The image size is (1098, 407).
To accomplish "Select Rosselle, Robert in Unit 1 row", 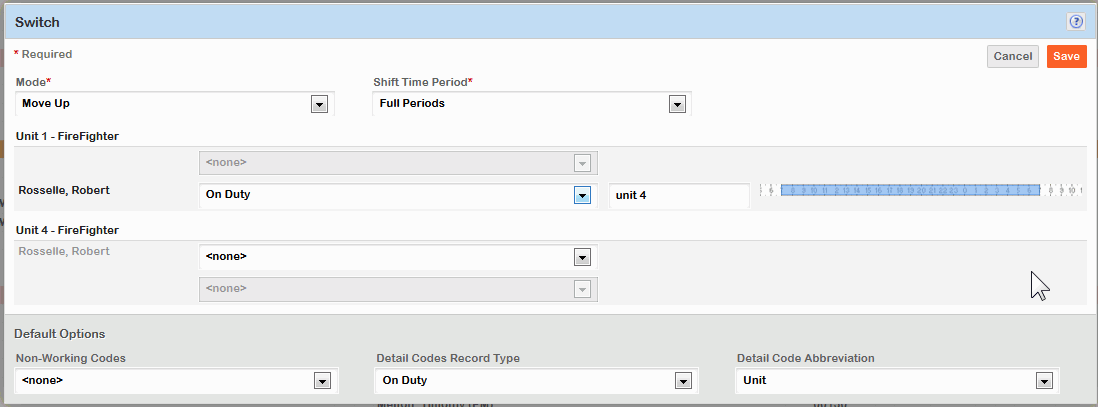I will click(64, 189).
